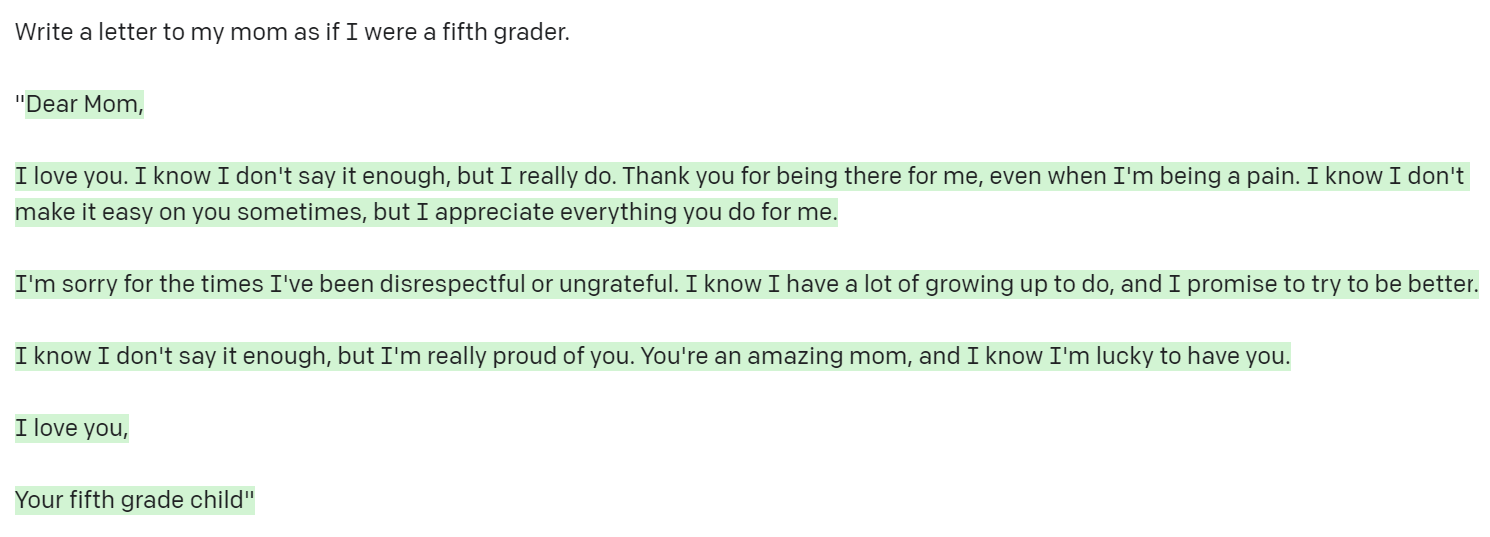Screen dimensions: 1490x537
Task: Click the signature 'Your fifth grade child'
Action: click(130, 500)
